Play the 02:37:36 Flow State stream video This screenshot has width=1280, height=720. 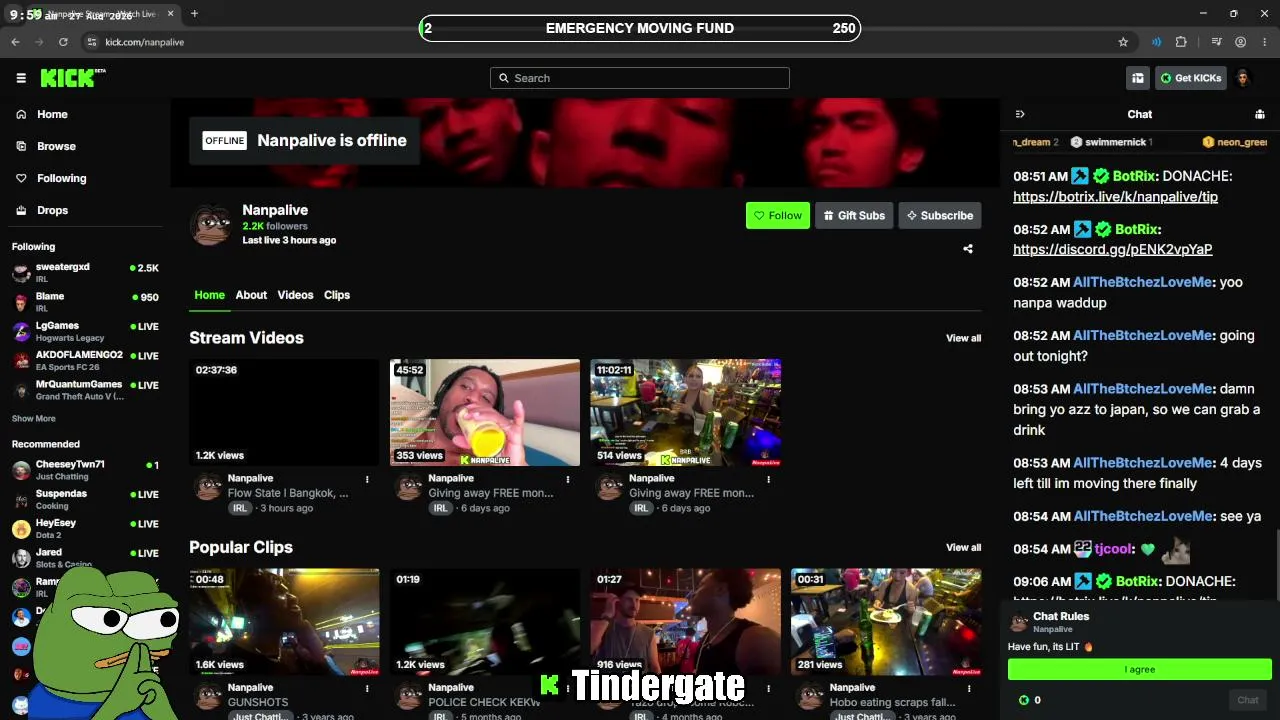click(285, 412)
